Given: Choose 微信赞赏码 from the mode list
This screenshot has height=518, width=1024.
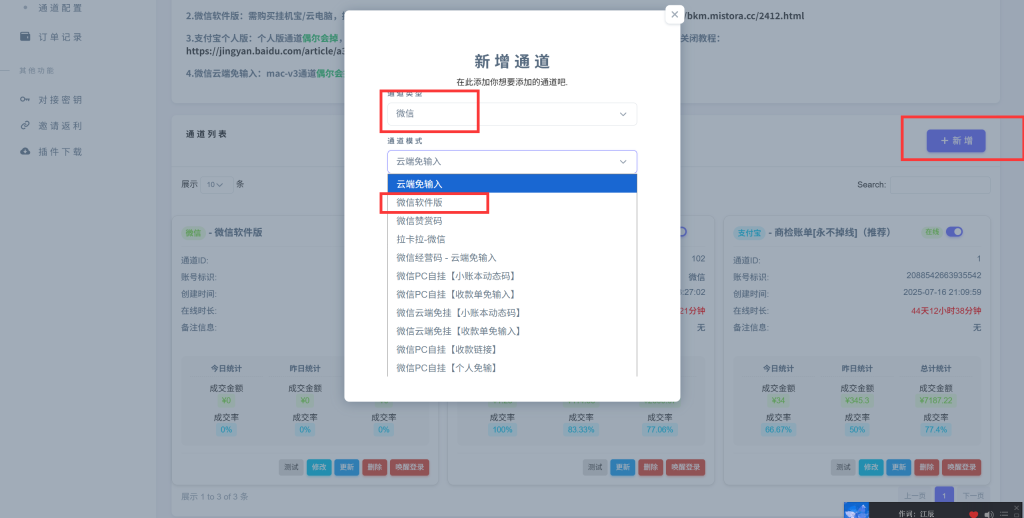Looking at the screenshot, I should pos(512,221).
